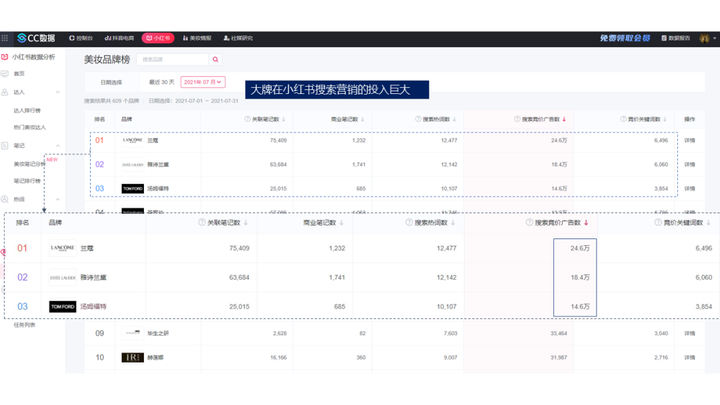Screen dimensions: 720x405
Task: Click the brand logo in row 09
Action: pos(133,333)
